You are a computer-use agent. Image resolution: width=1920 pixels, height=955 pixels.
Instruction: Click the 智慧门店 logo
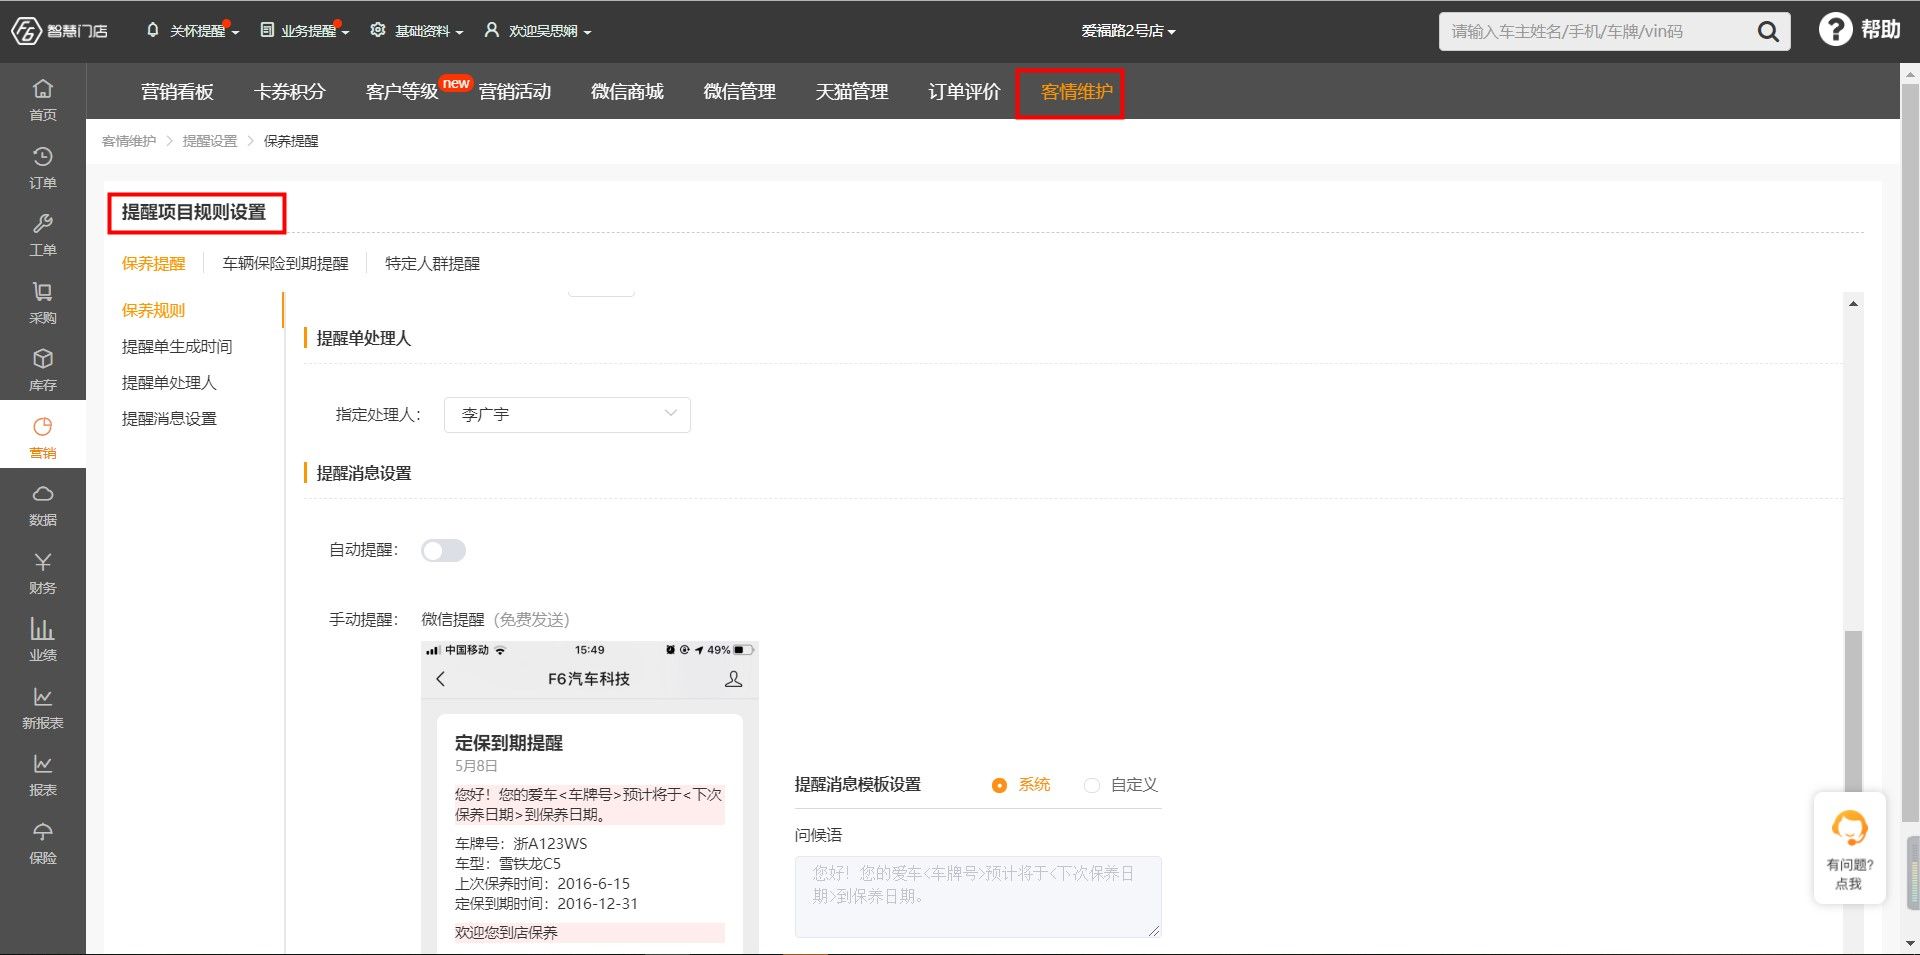pos(60,31)
